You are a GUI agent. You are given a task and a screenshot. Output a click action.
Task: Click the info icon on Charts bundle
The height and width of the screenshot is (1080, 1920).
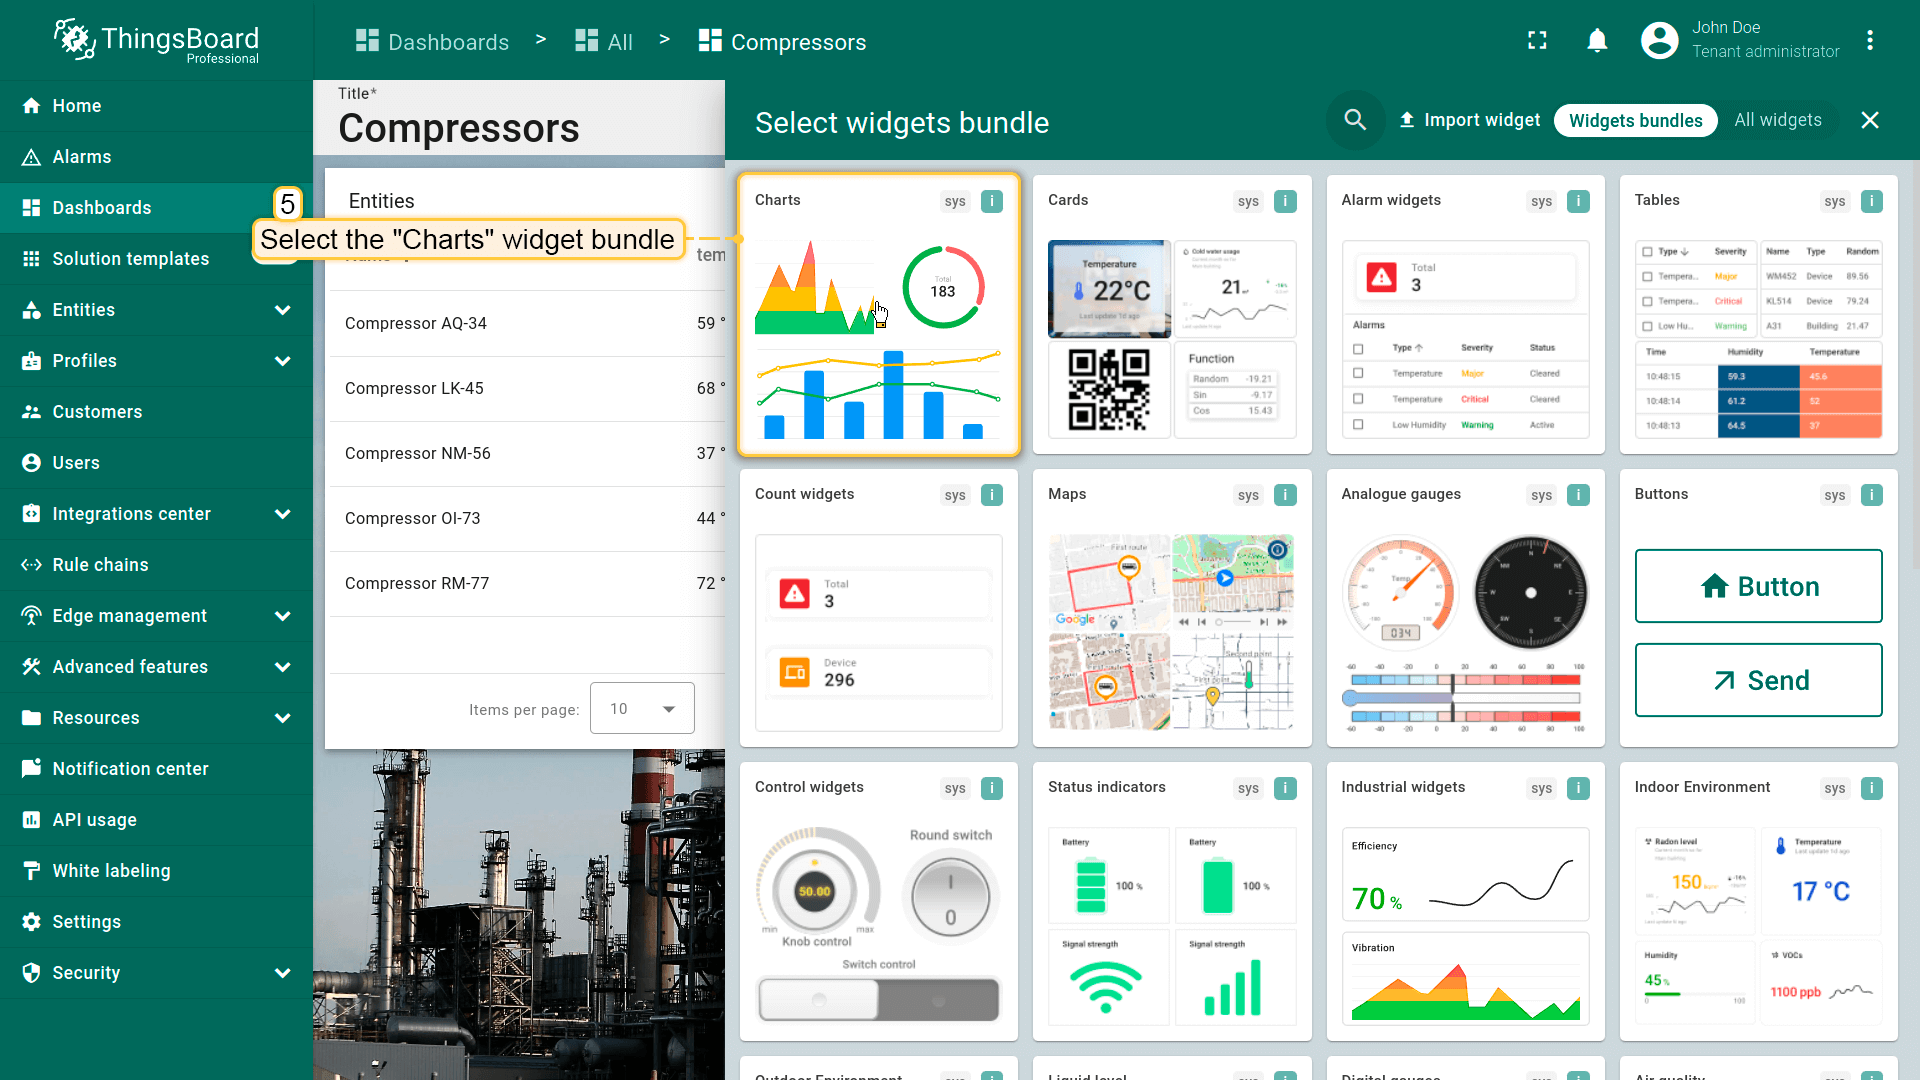[991, 201]
